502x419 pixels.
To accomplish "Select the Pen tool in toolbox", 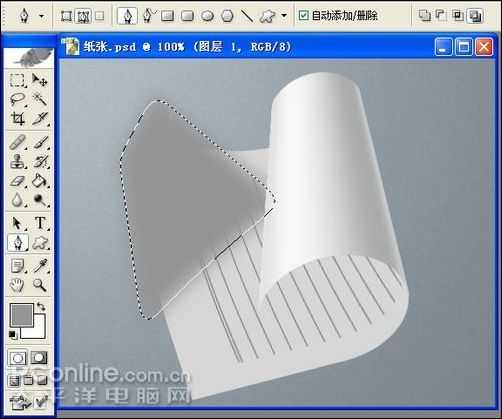I will click(18, 242).
